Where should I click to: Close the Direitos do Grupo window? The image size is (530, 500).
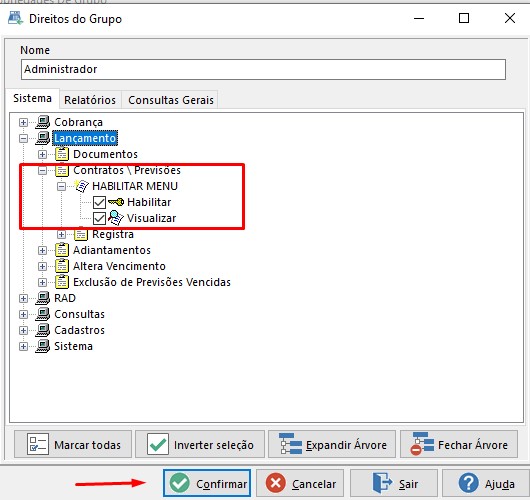510,18
